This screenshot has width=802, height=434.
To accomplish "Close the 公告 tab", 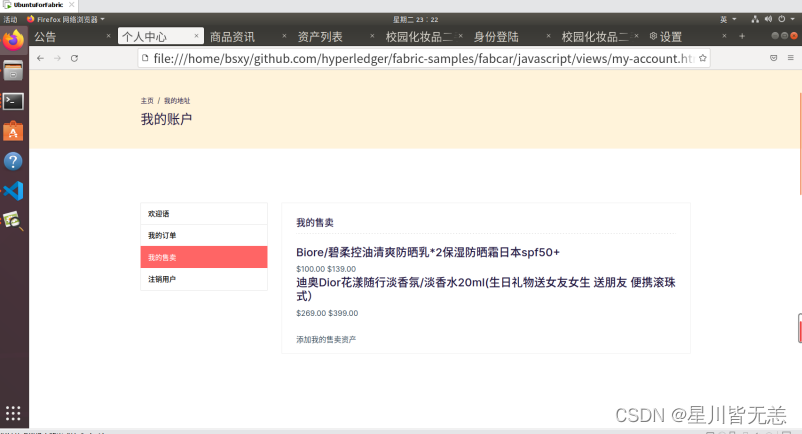I will pos(108,36).
